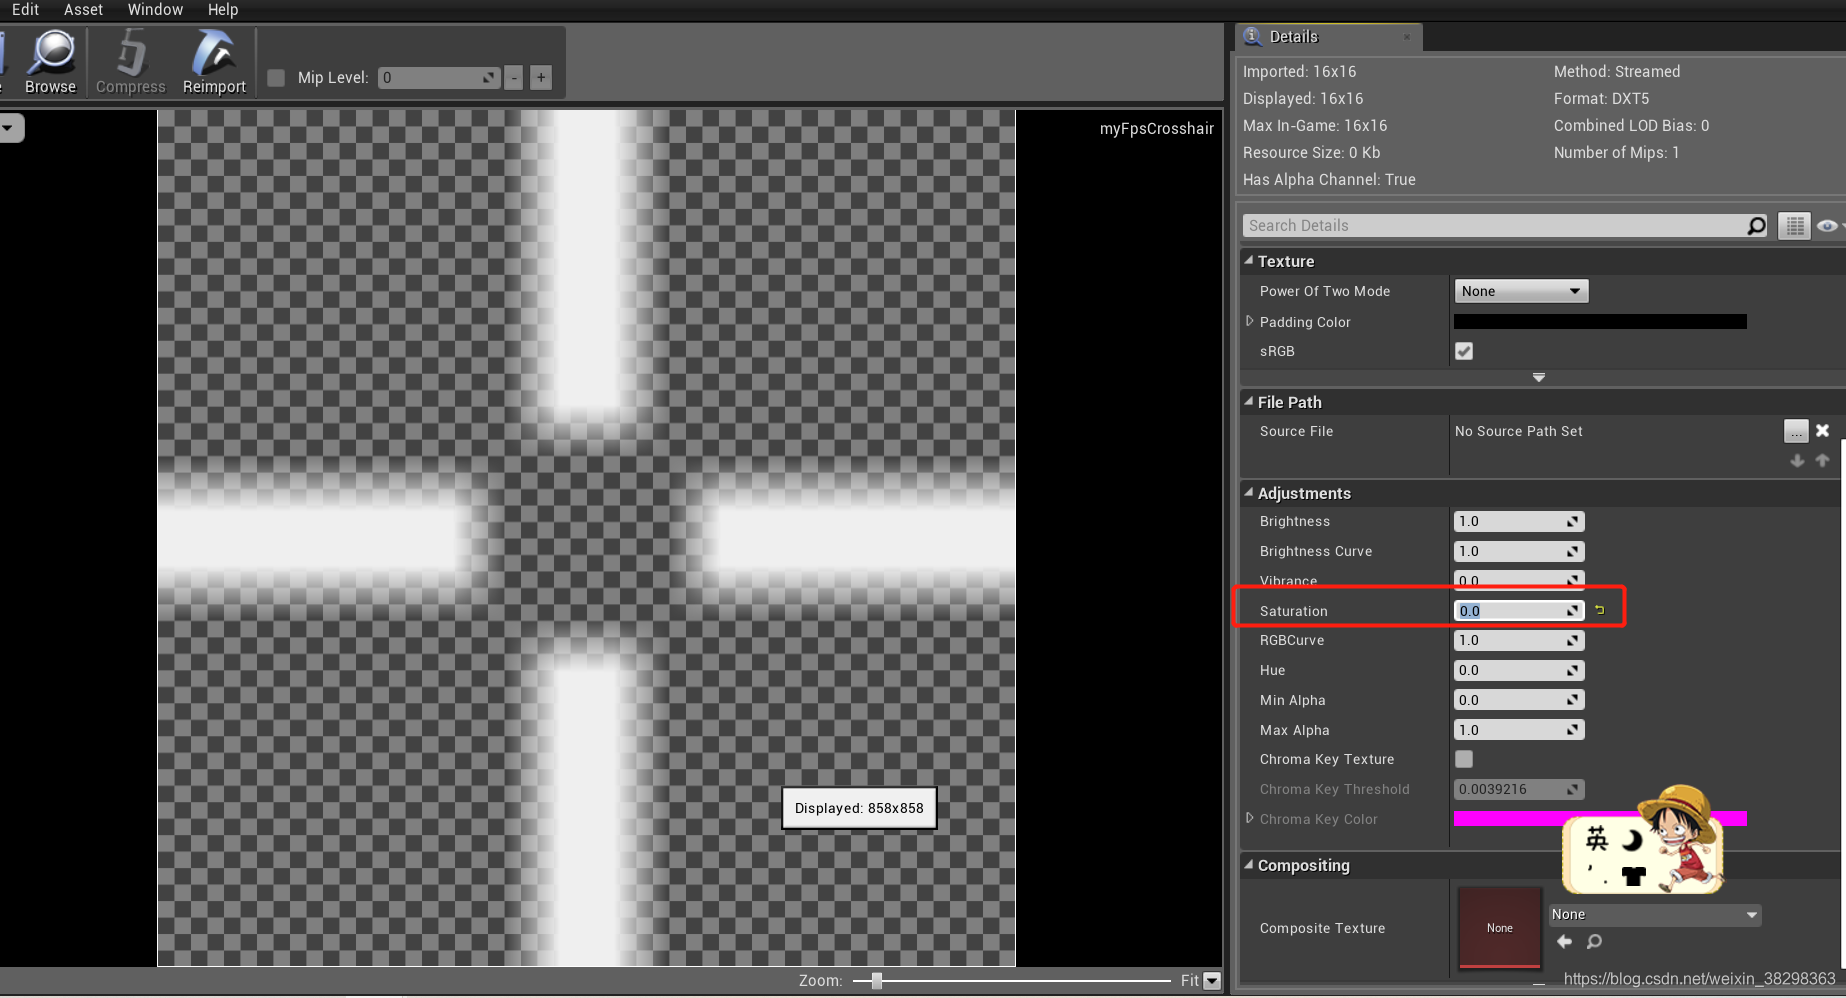Collapse the Texture section

coord(1249,261)
